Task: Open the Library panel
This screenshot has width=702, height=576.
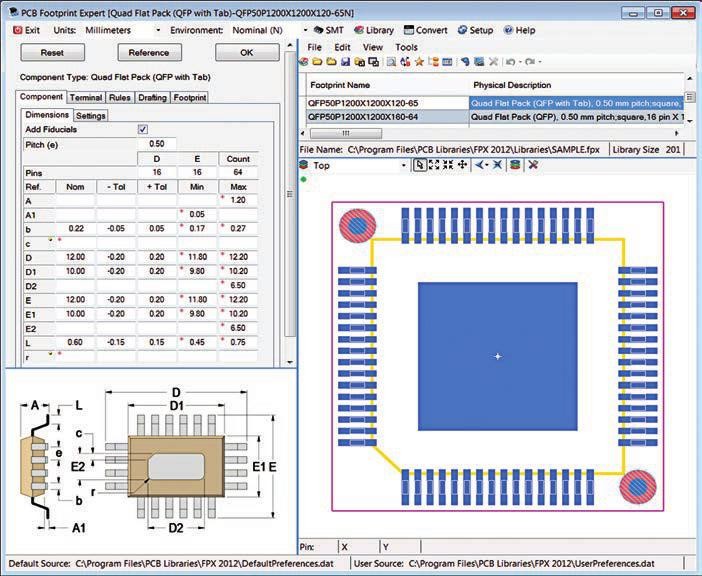Action: pyautogui.click(x=374, y=30)
